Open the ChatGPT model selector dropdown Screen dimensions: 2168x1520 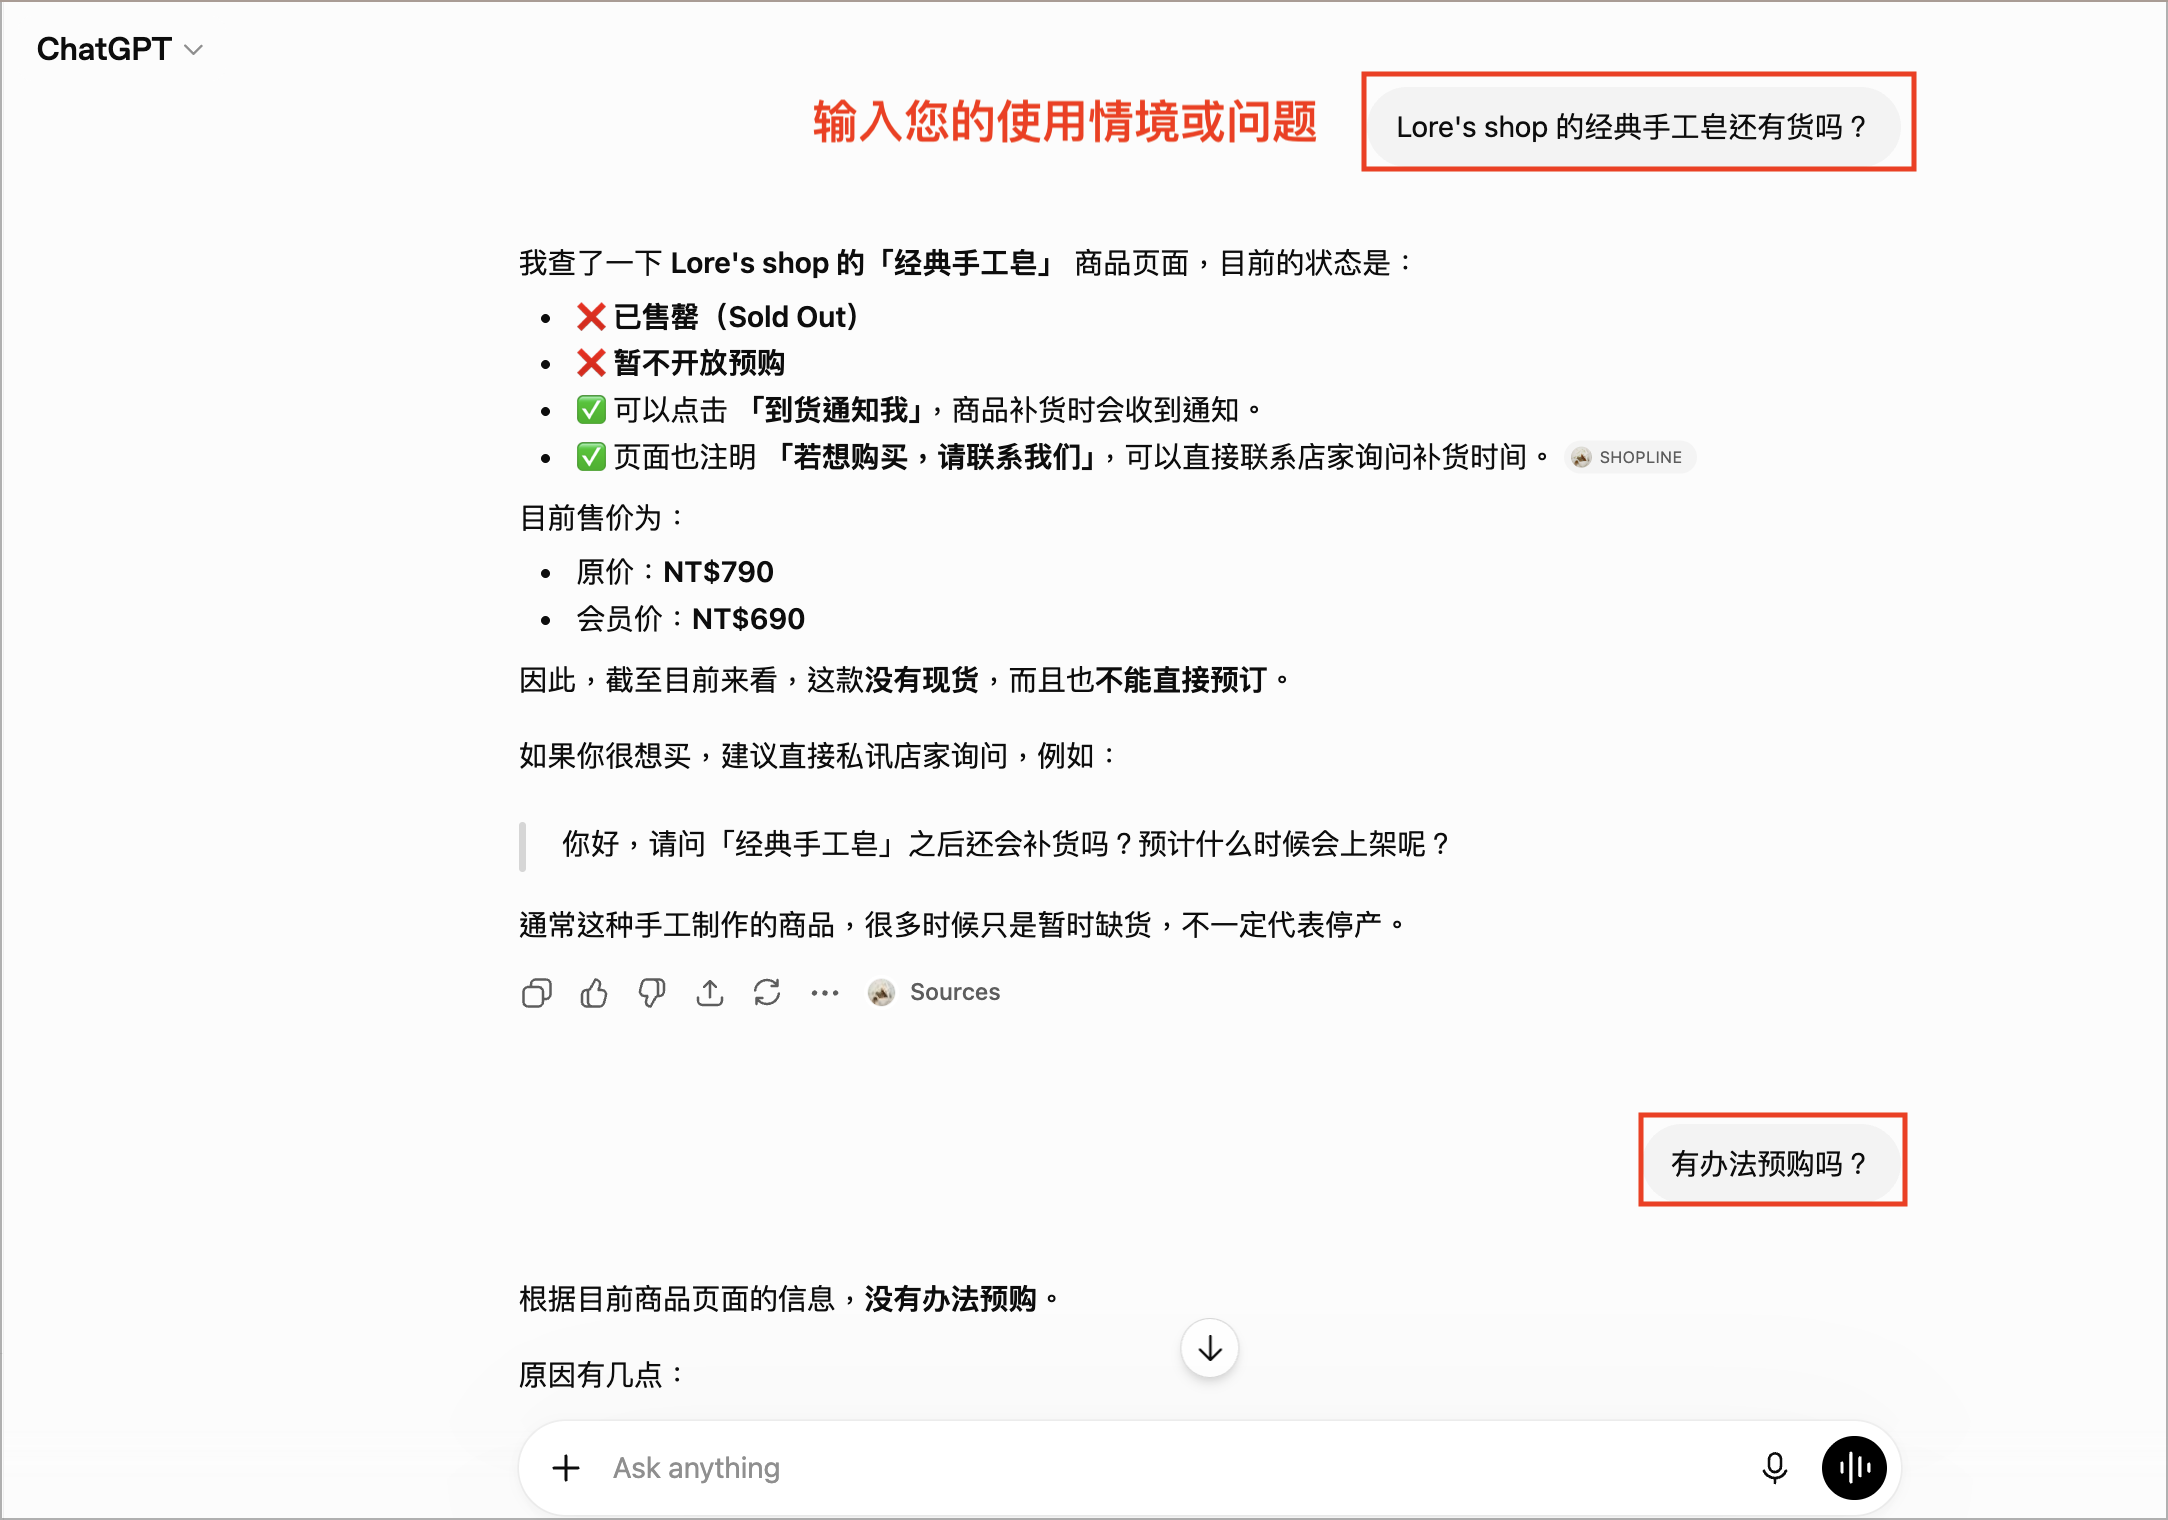[x=120, y=49]
